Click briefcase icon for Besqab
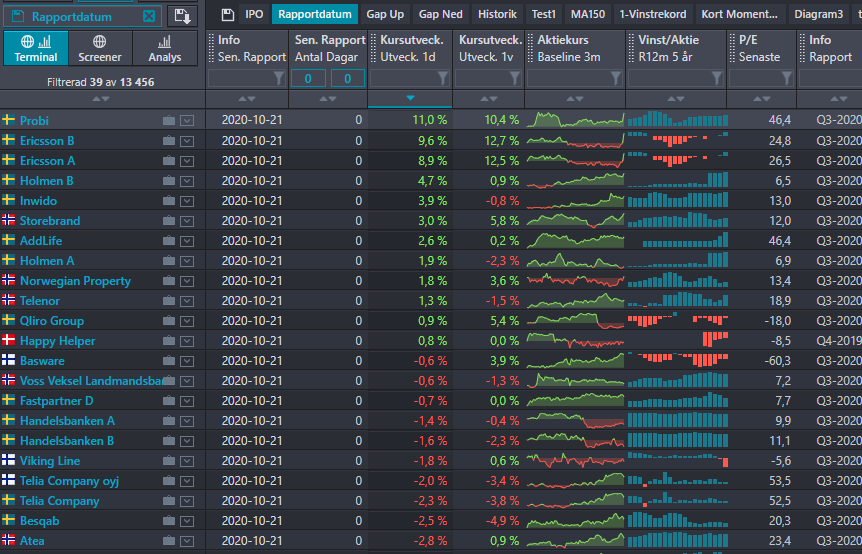 click(x=169, y=520)
